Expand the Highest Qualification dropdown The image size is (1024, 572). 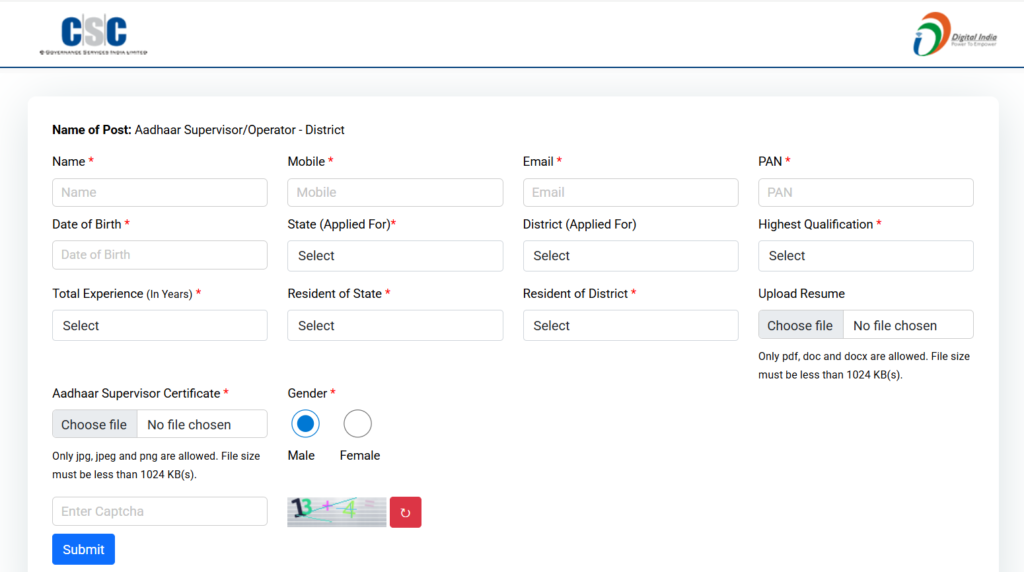click(x=865, y=256)
